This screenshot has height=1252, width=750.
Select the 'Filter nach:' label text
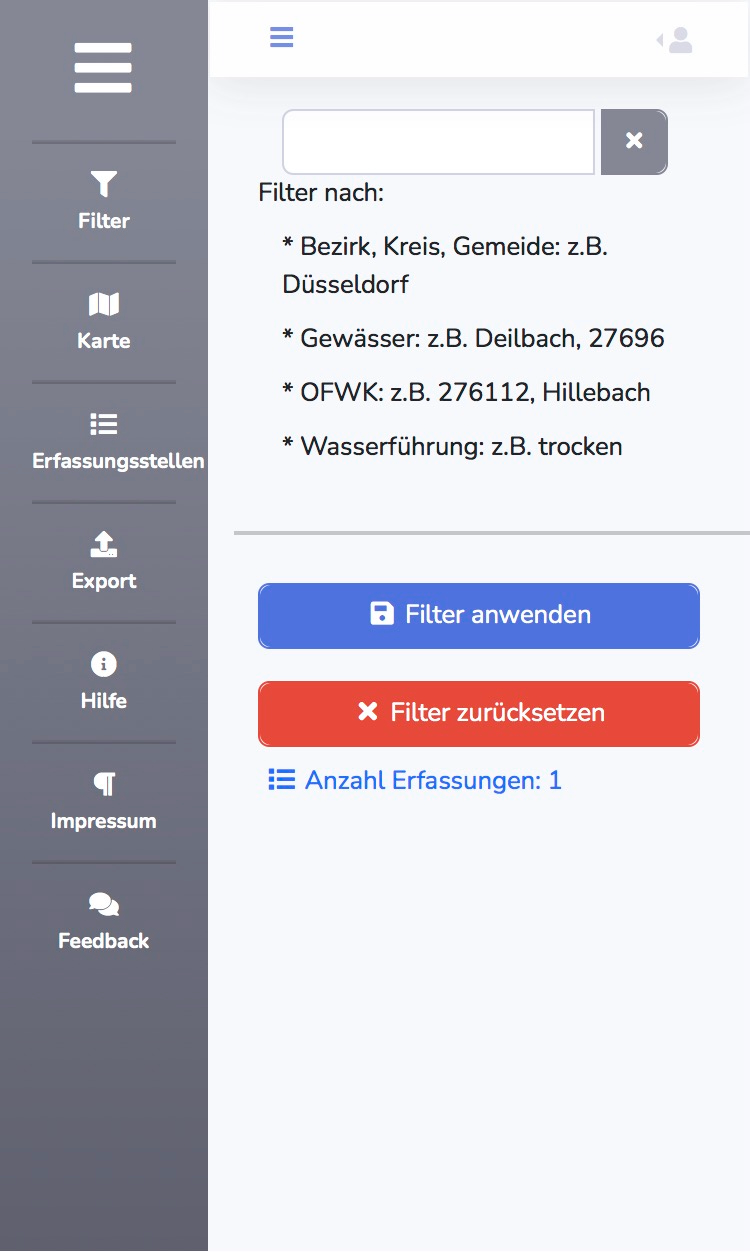click(x=321, y=192)
